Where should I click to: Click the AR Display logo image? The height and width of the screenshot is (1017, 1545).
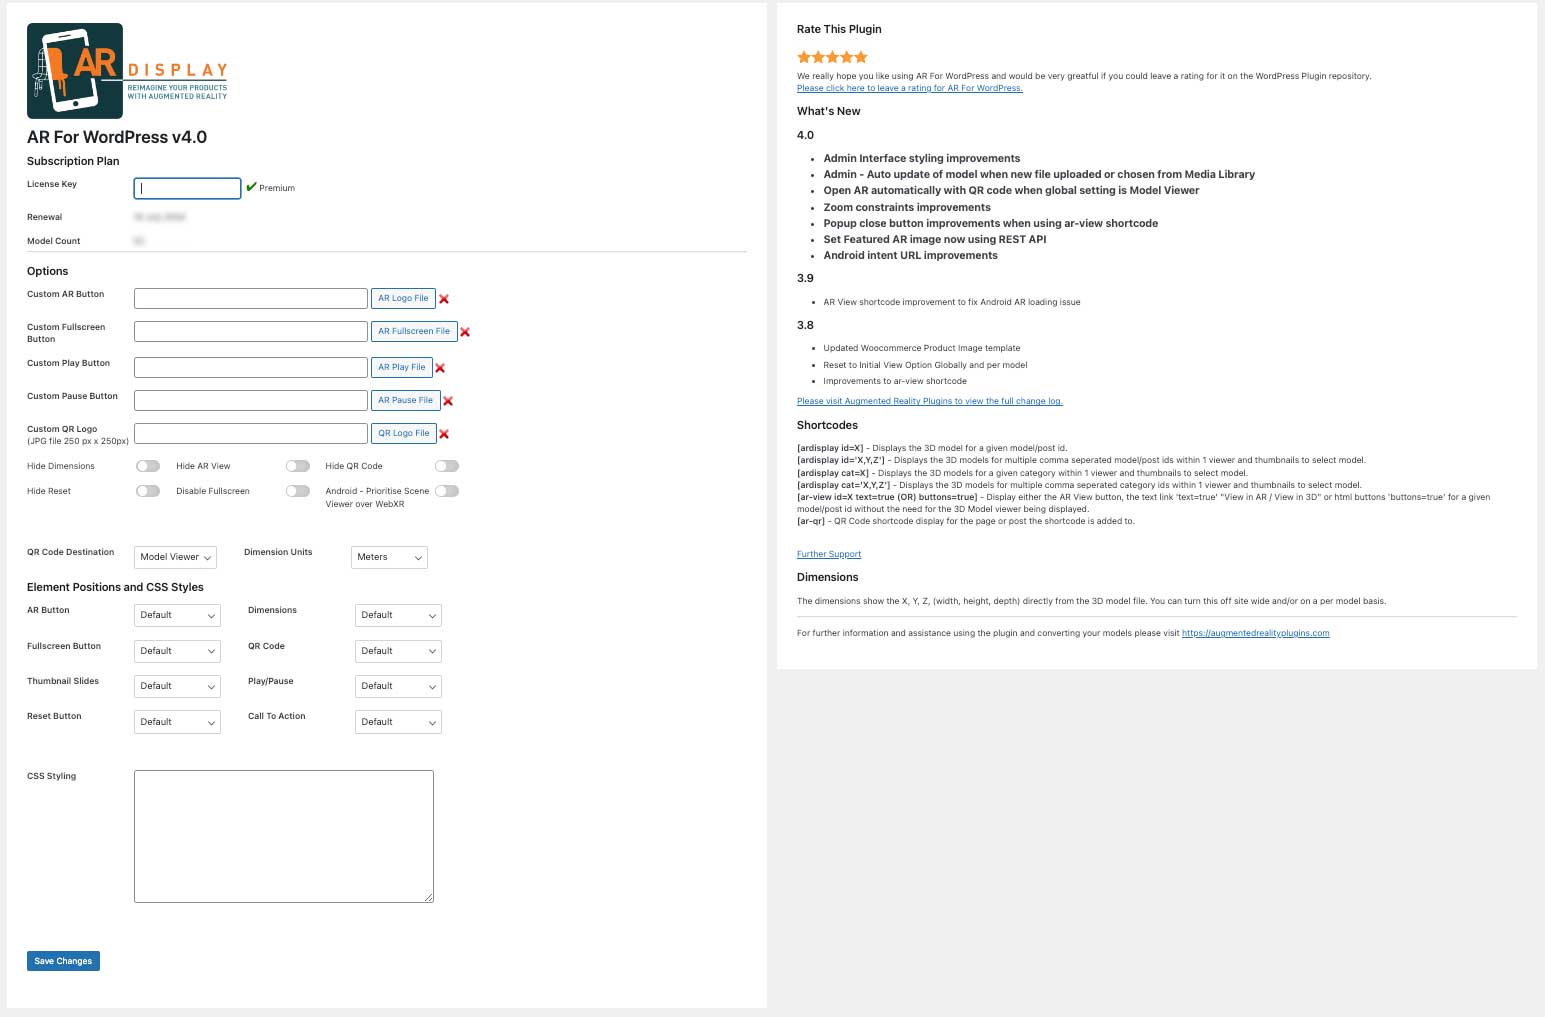pos(127,71)
